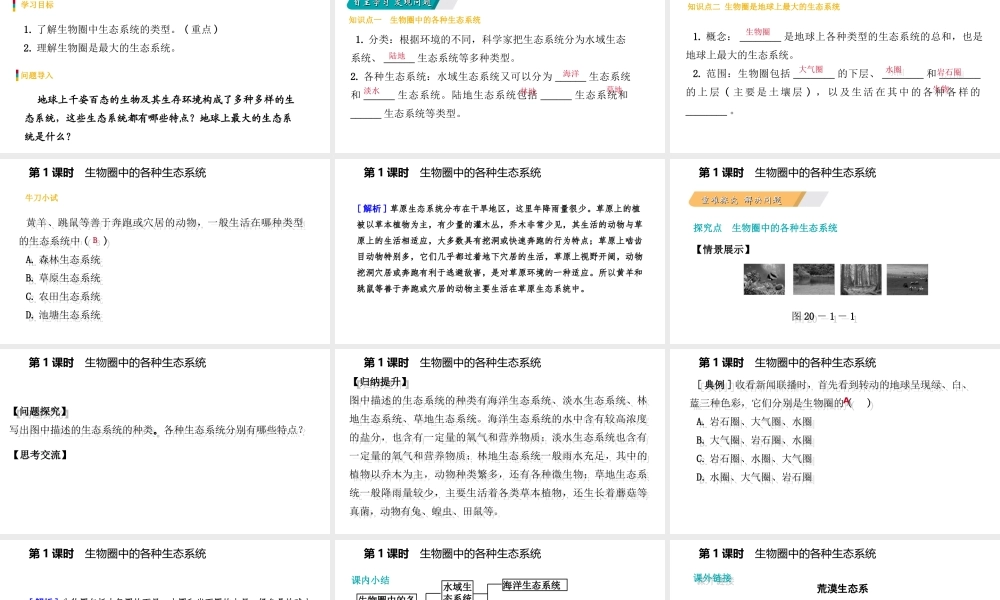Click the 水域生态系统 box in the diagram
The height and width of the screenshot is (600, 1000).
[x=458, y=591]
